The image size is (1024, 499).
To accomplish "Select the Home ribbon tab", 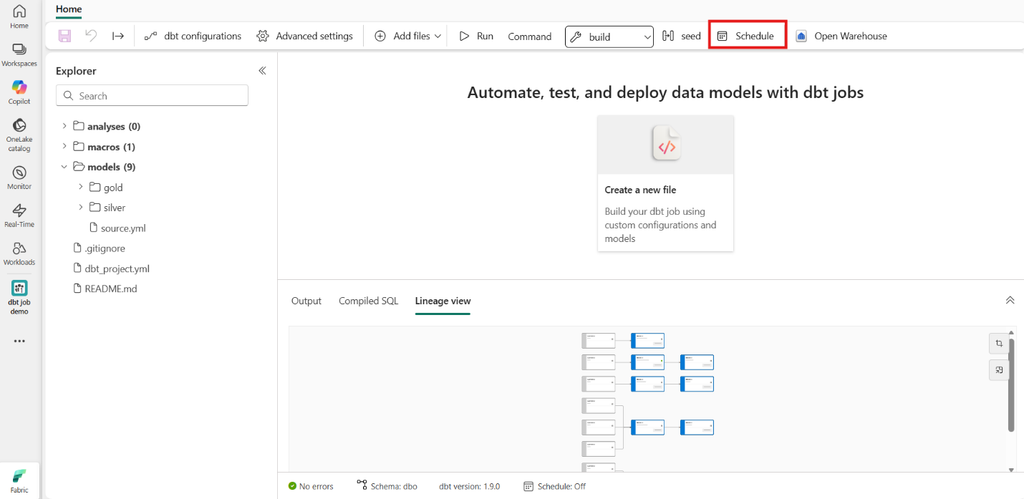I will point(69,9).
